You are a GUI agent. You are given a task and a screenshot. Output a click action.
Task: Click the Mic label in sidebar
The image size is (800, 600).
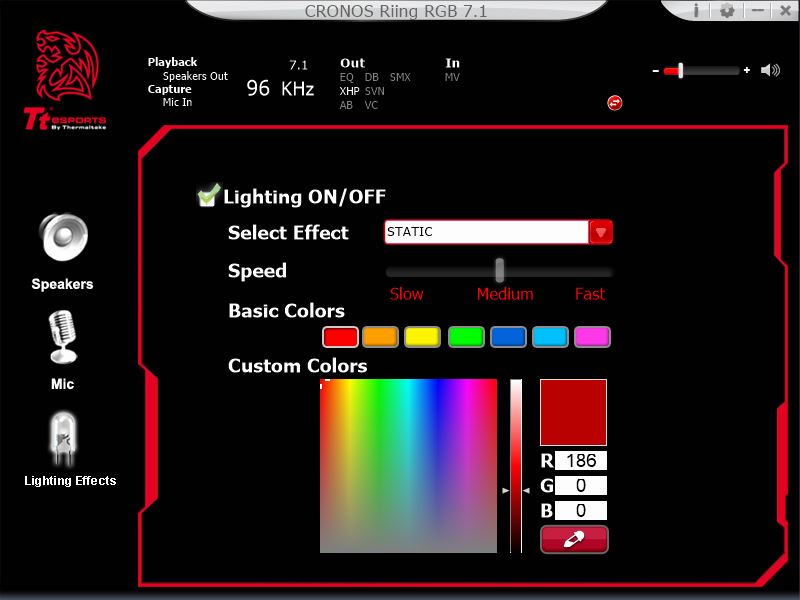click(x=62, y=384)
